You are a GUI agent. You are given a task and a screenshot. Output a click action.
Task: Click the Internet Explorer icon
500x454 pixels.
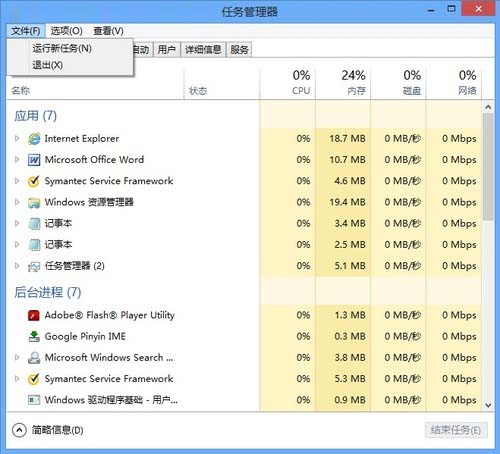pyautogui.click(x=34, y=139)
